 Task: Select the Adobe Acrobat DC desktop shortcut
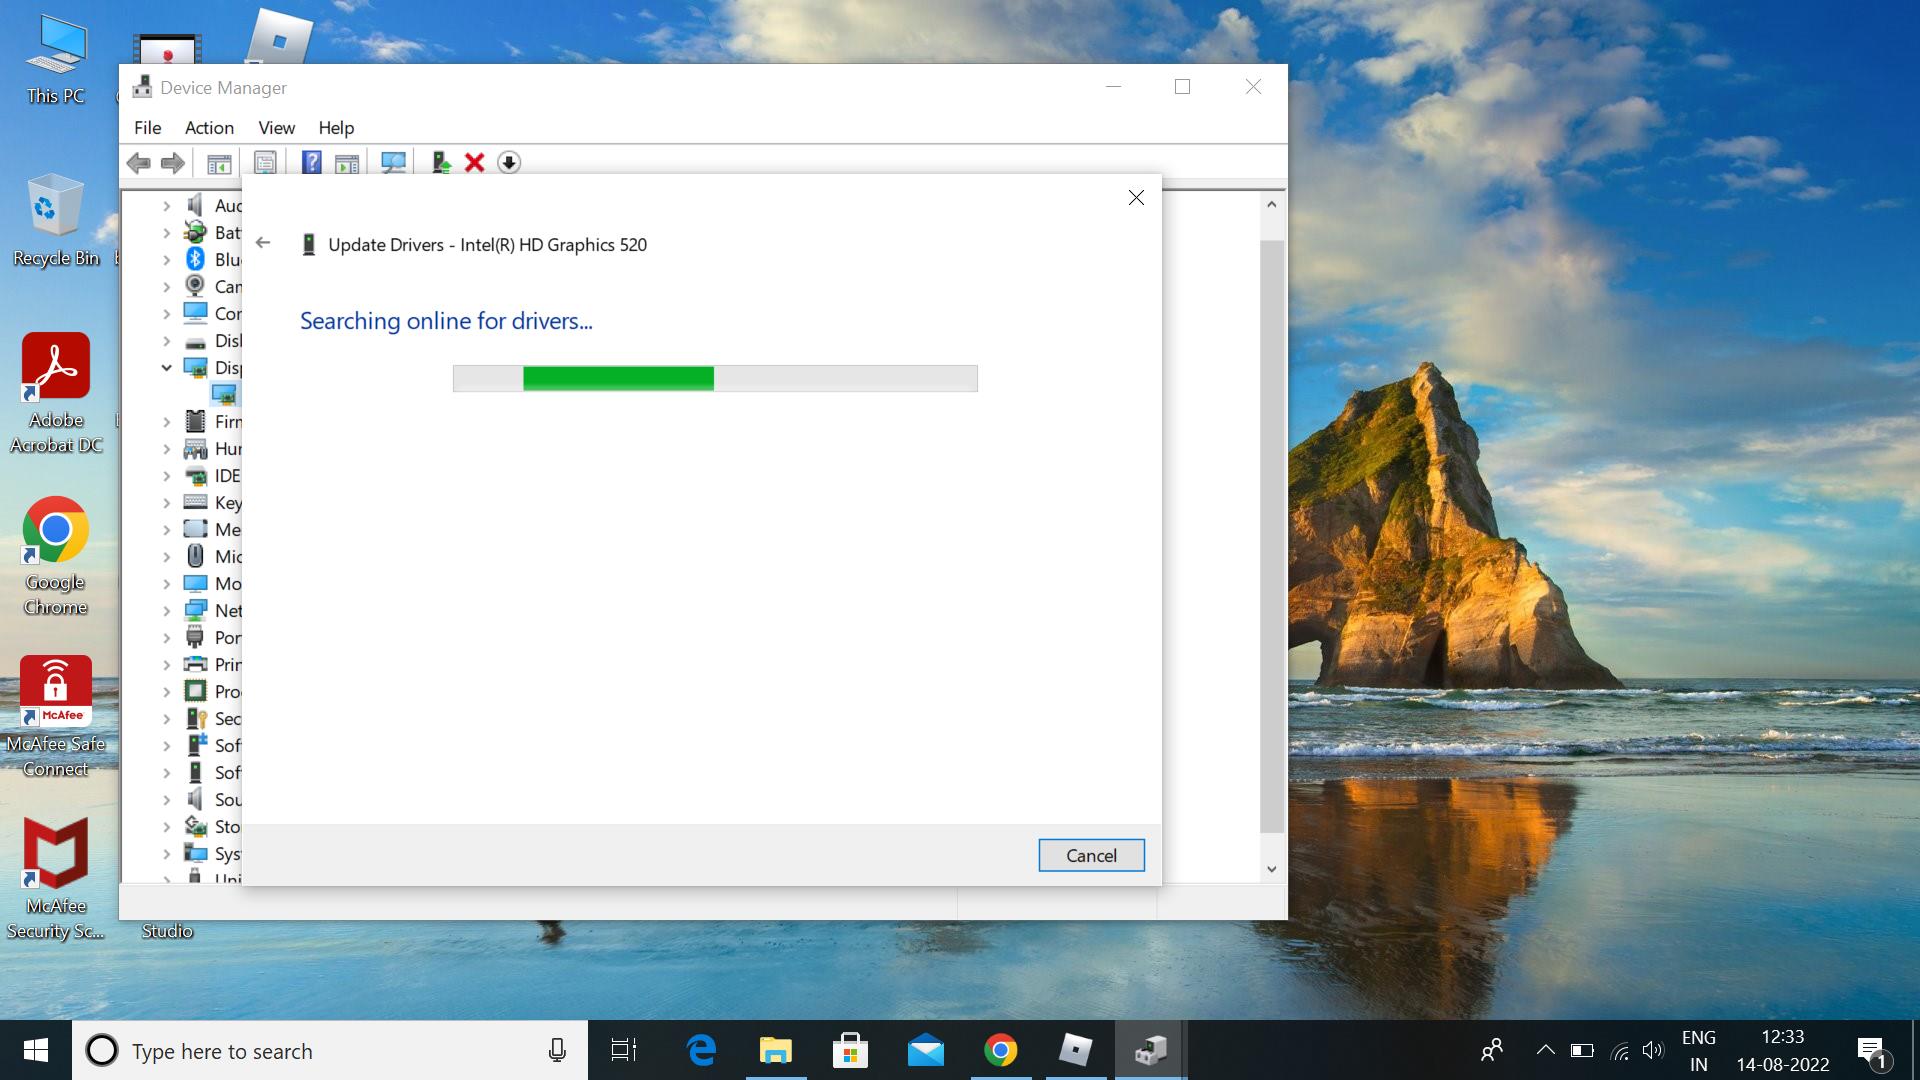coord(56,395)
